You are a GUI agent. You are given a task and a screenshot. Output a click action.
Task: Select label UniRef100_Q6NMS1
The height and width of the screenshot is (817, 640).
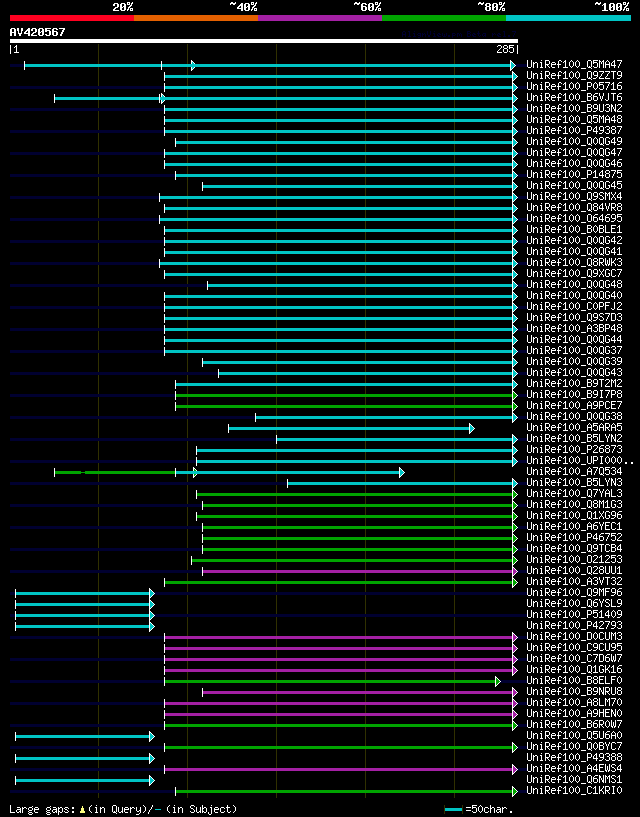point(574,779)
